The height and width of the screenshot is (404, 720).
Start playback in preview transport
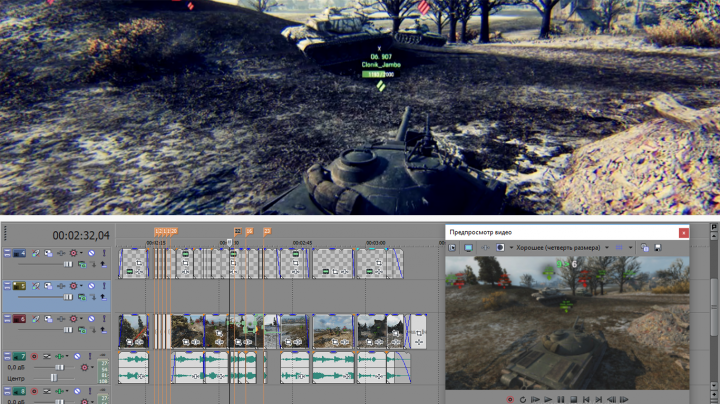click(548, 400)
